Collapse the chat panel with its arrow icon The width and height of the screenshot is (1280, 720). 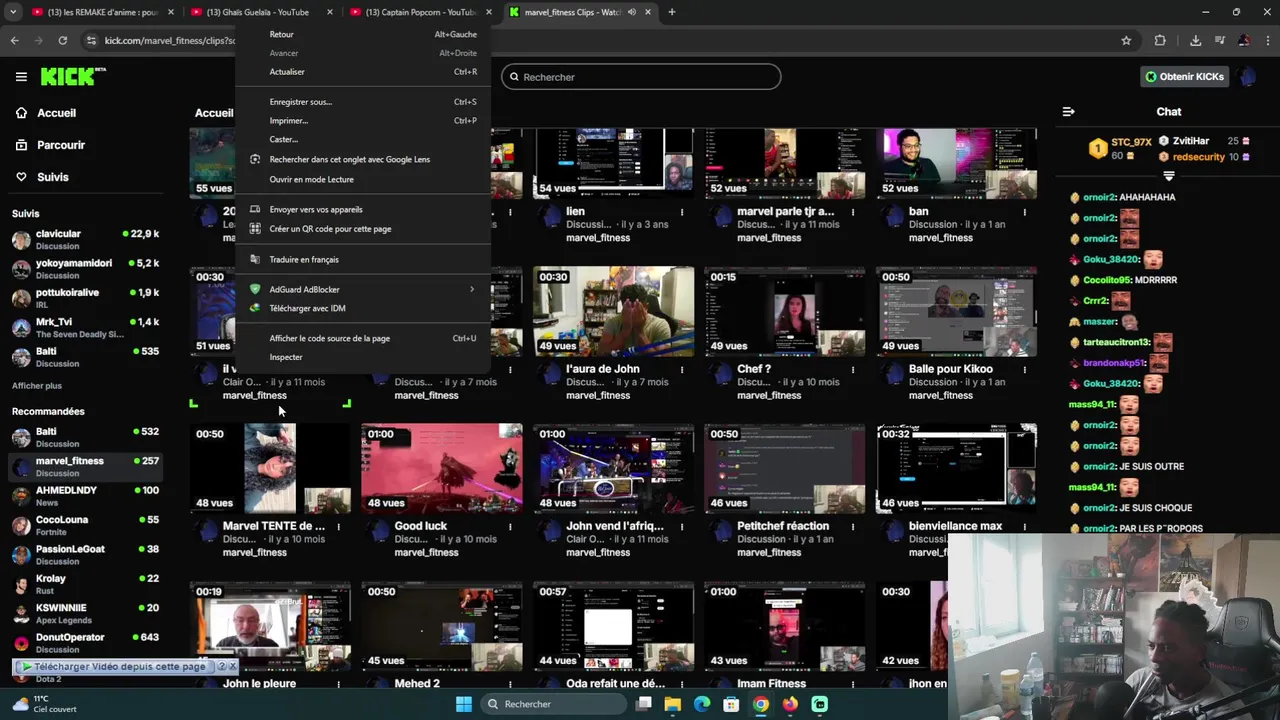tap(1068, 112)
